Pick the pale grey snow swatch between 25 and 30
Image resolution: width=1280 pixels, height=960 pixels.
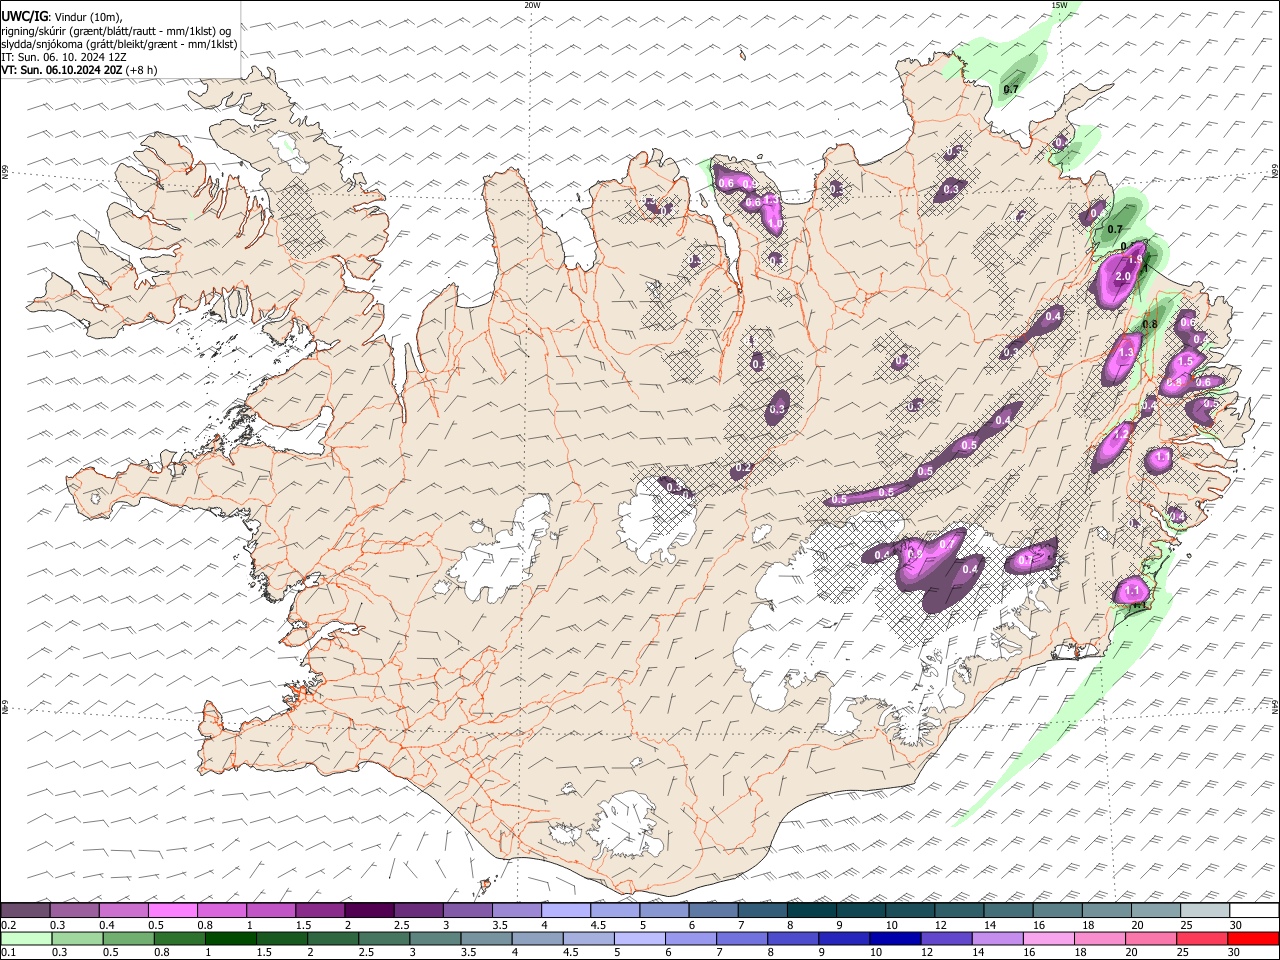(1205, 911)
